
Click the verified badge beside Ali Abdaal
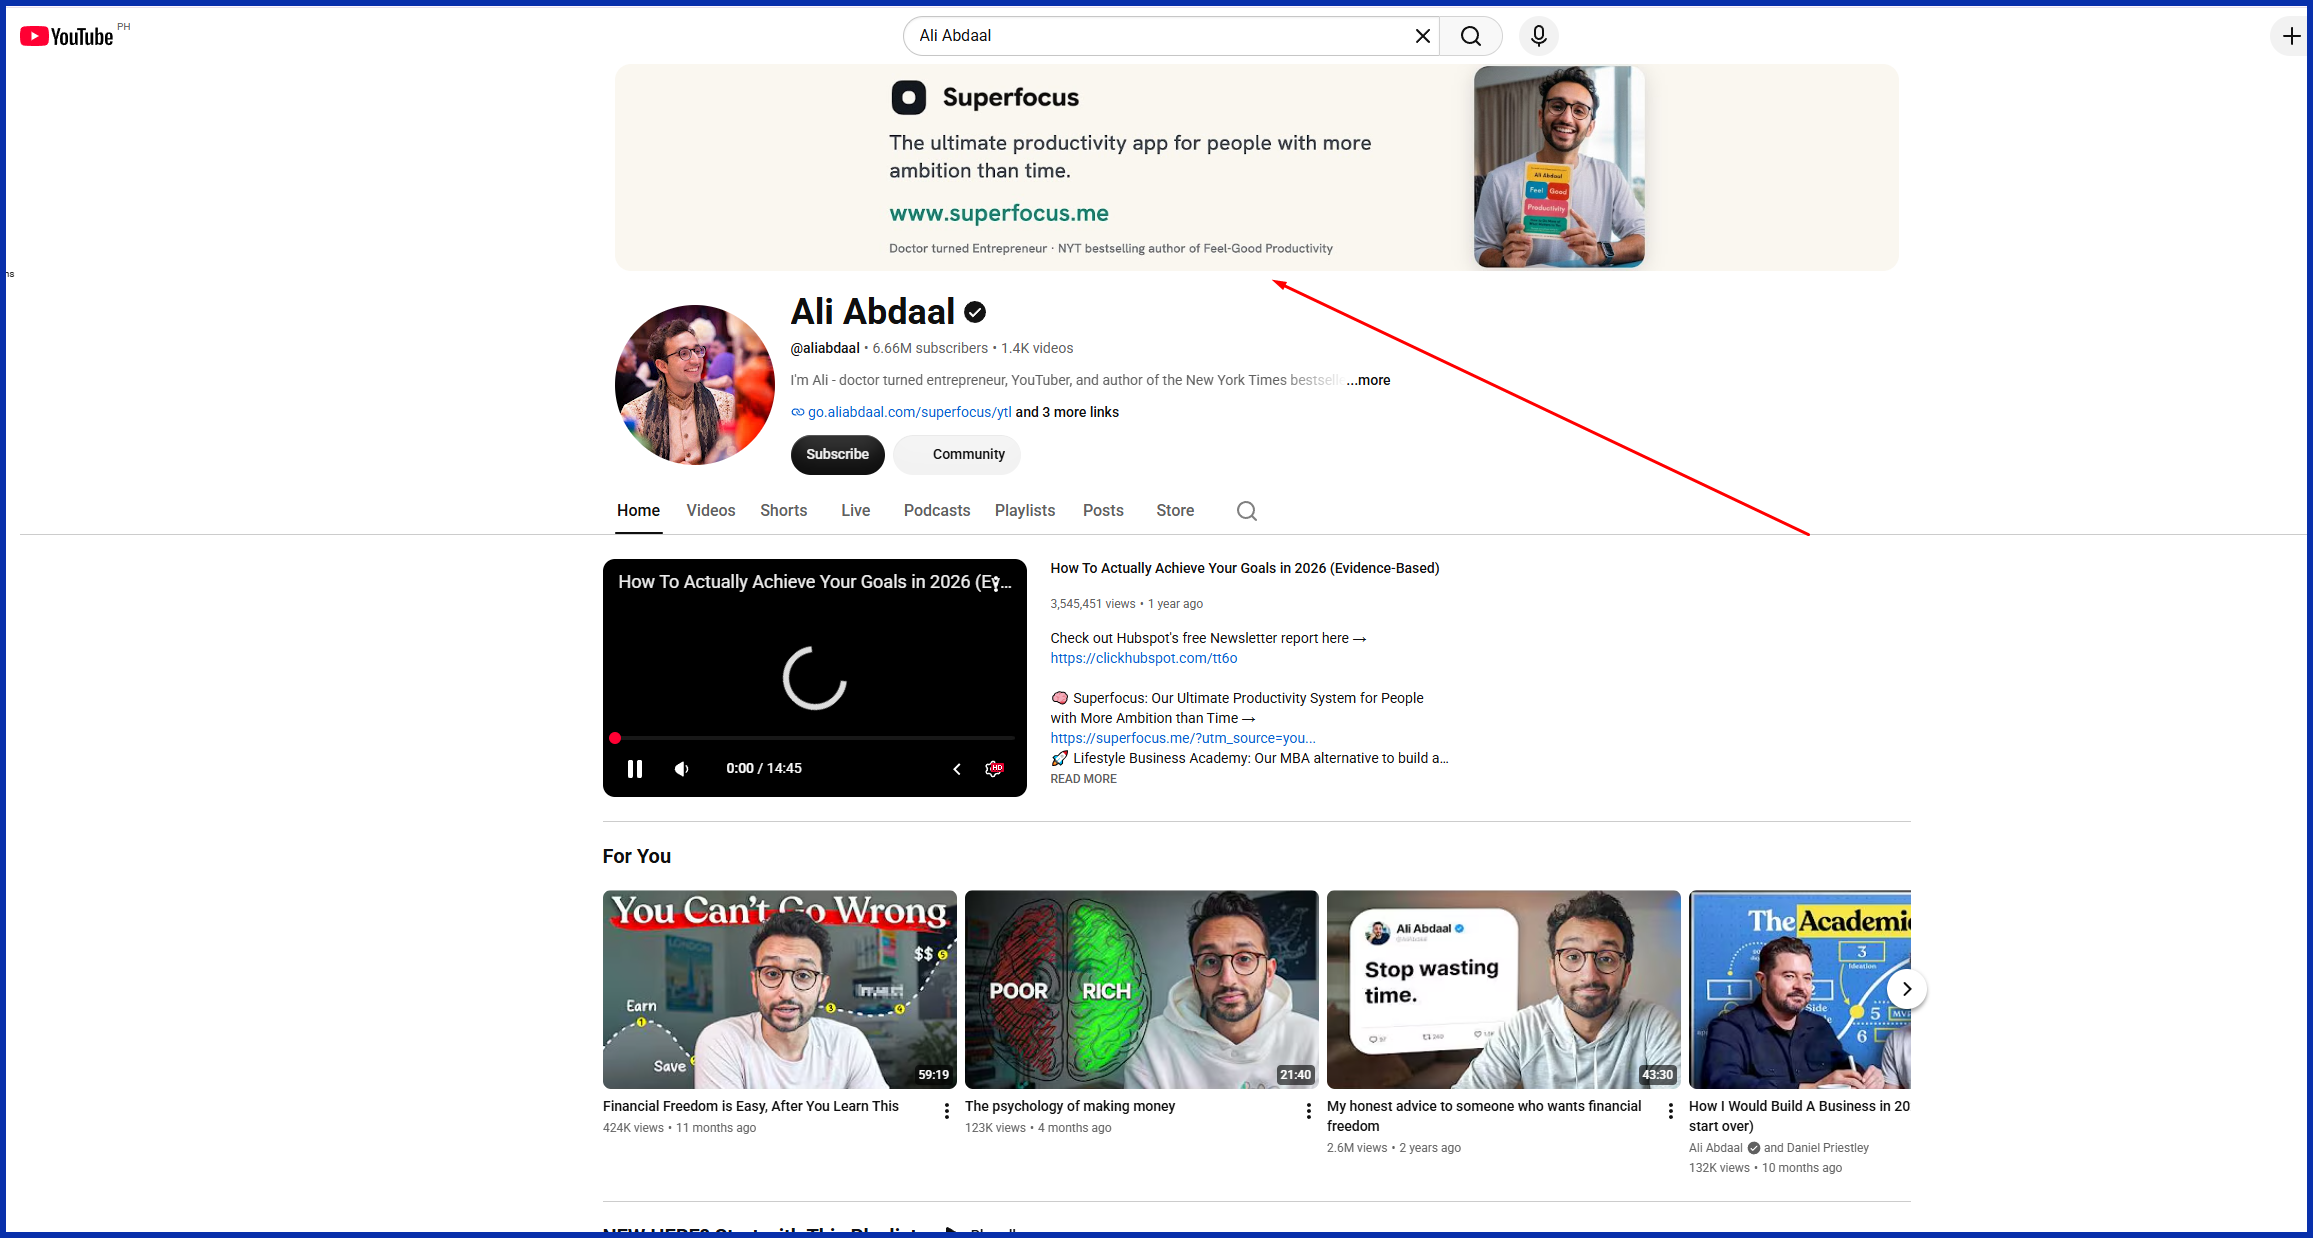(x=975, y=312)
